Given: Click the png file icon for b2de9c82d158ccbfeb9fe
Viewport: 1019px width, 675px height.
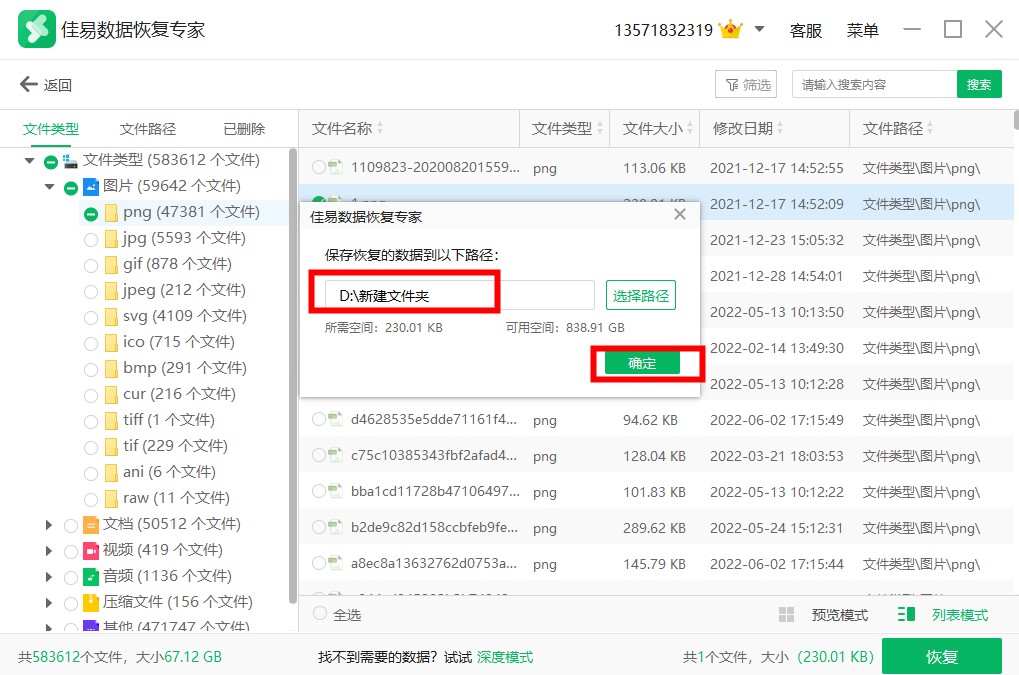Looking at the screenshot, I should [335, 527].
